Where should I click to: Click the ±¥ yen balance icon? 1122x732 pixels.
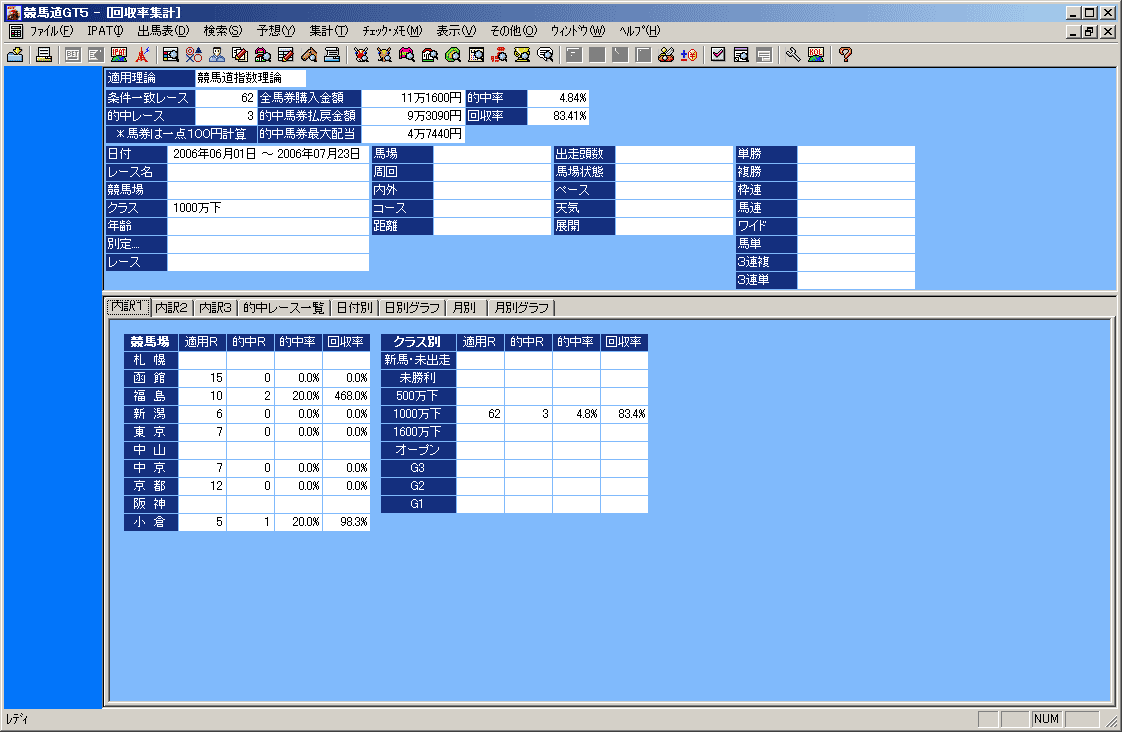[688, 55]
